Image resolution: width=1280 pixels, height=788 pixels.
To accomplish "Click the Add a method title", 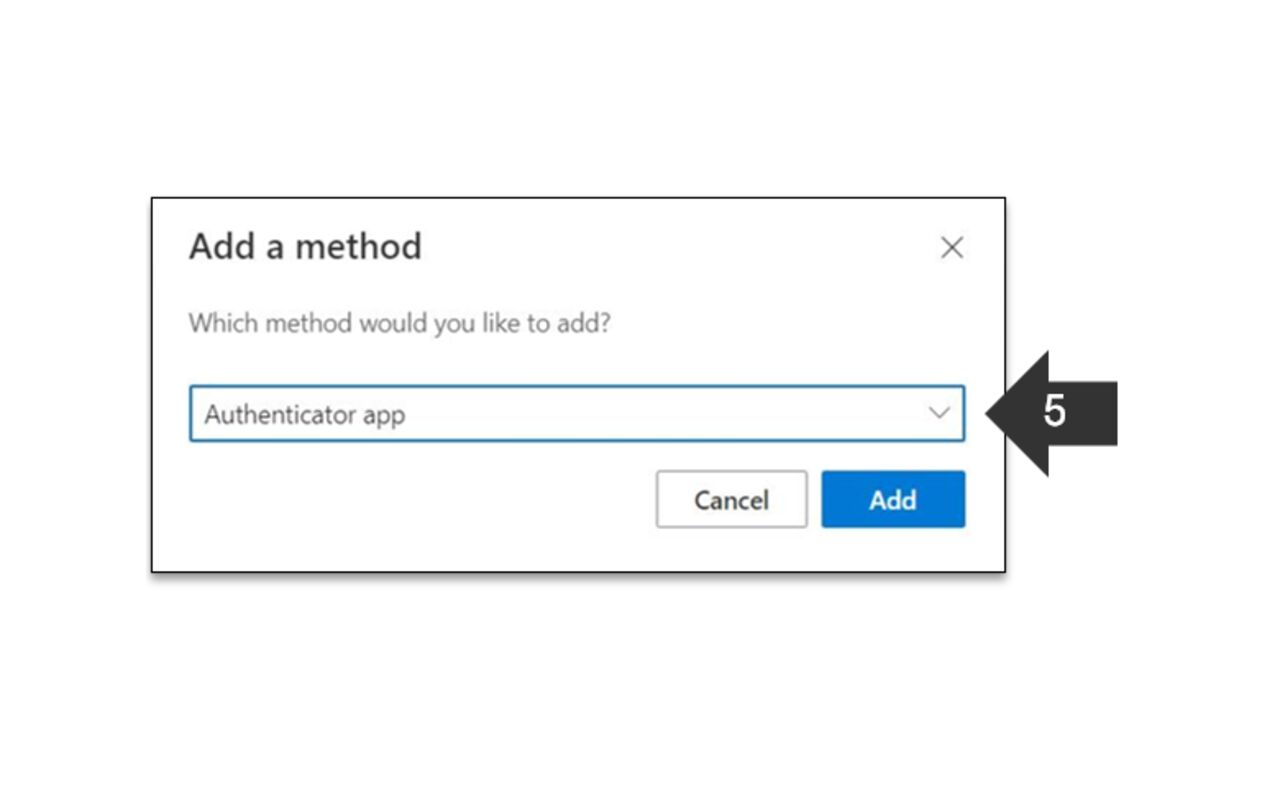I will tap(304, 246).
